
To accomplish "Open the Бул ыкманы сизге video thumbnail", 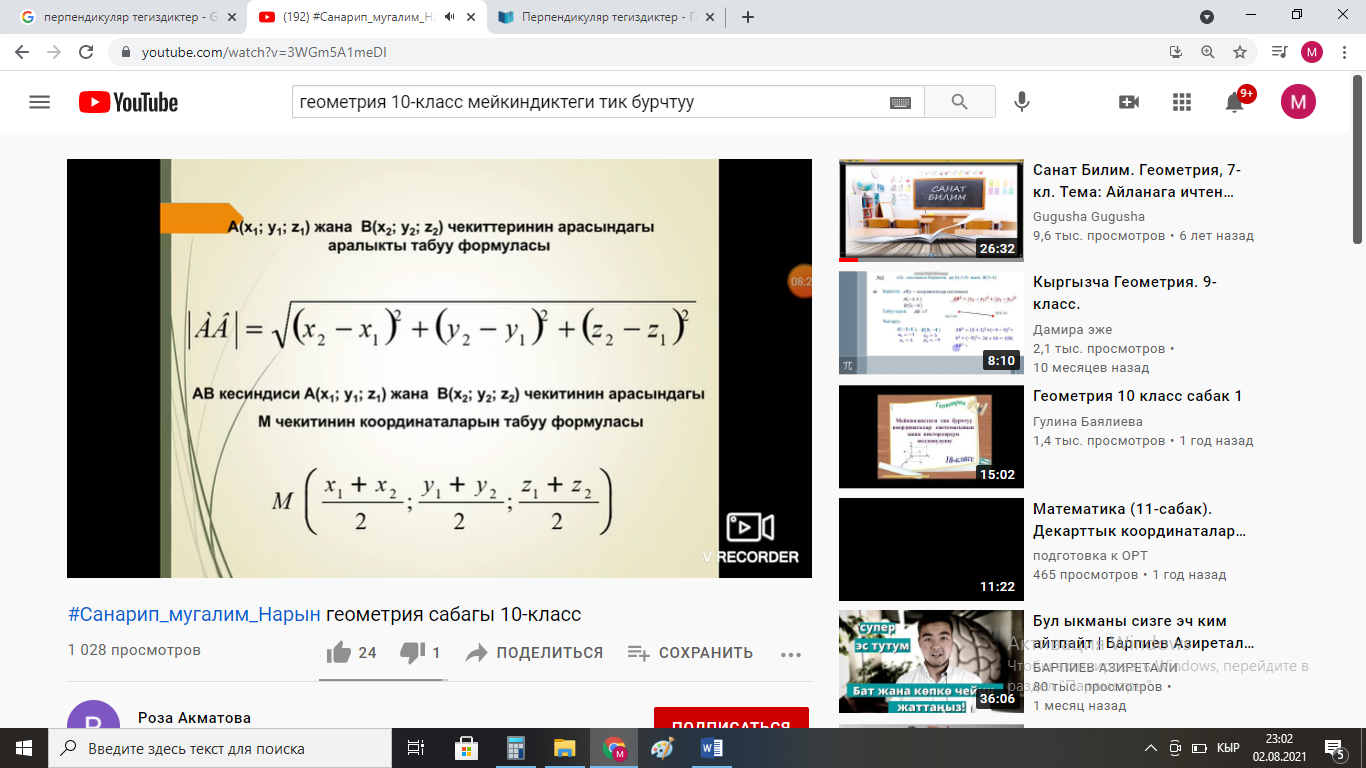I will click(x=931, y=662).
